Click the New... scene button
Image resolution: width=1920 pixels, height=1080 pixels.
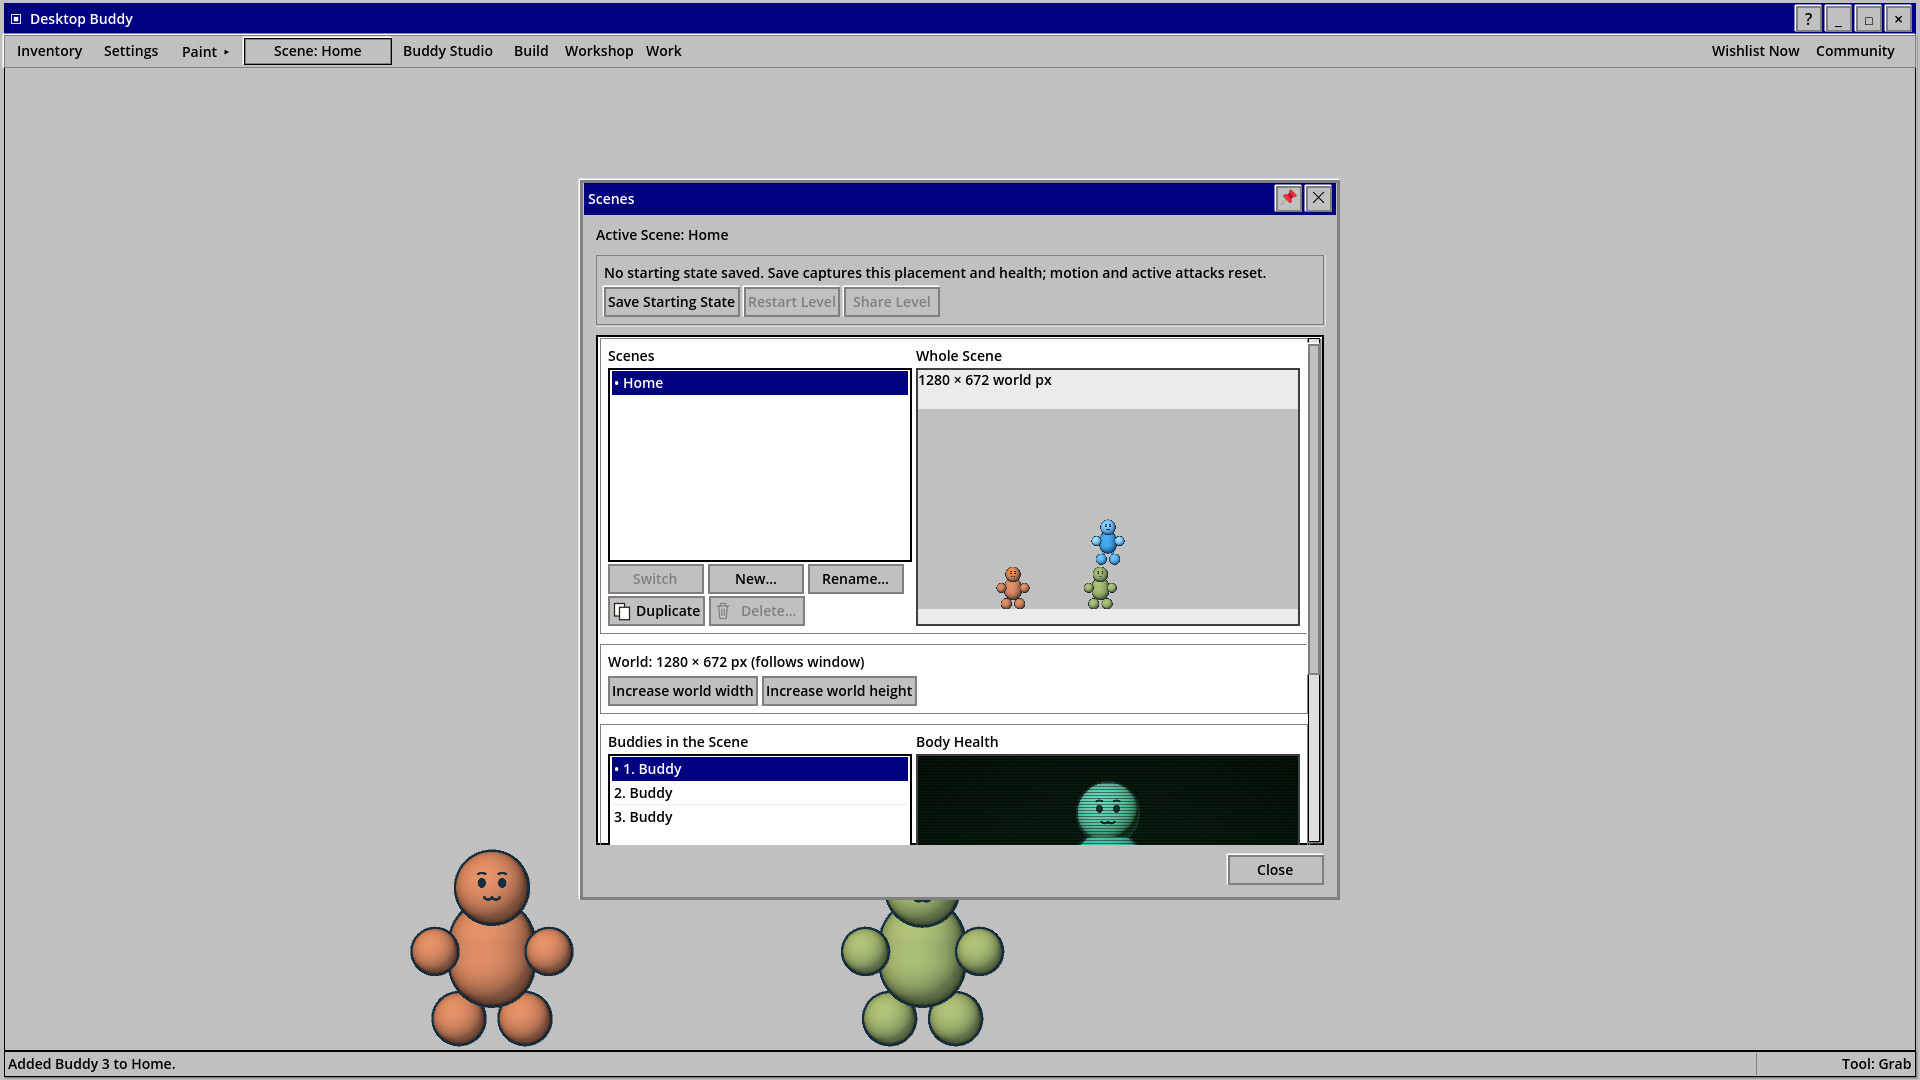pos(756,579)
